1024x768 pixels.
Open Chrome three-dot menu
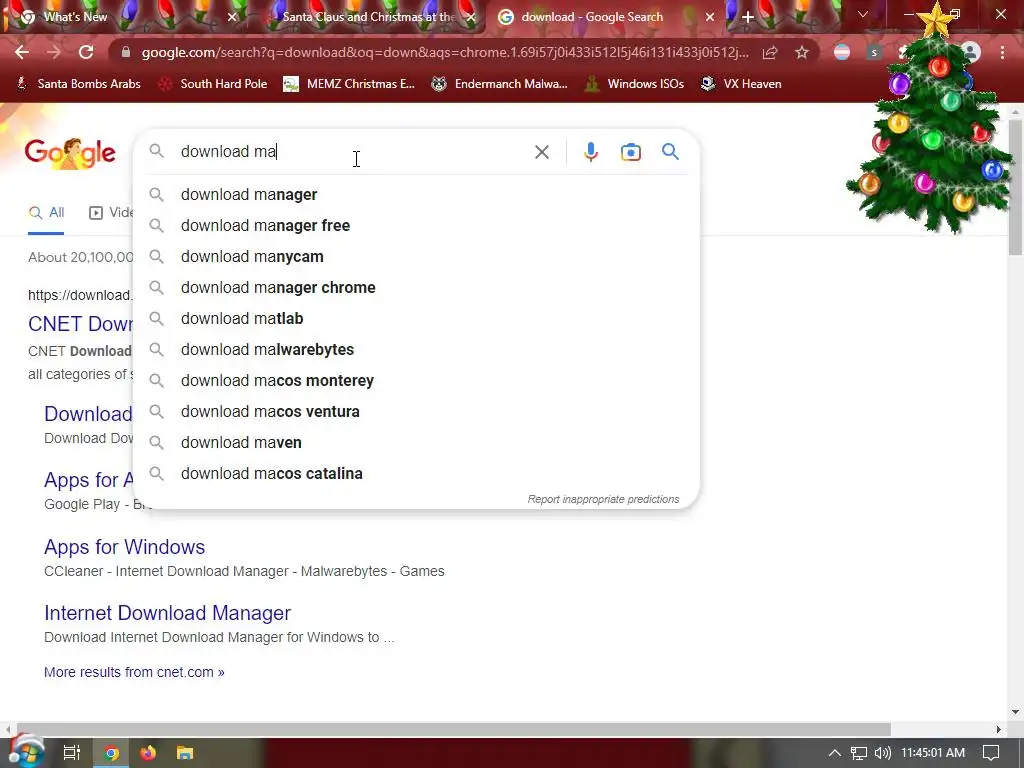(1002, 52)
